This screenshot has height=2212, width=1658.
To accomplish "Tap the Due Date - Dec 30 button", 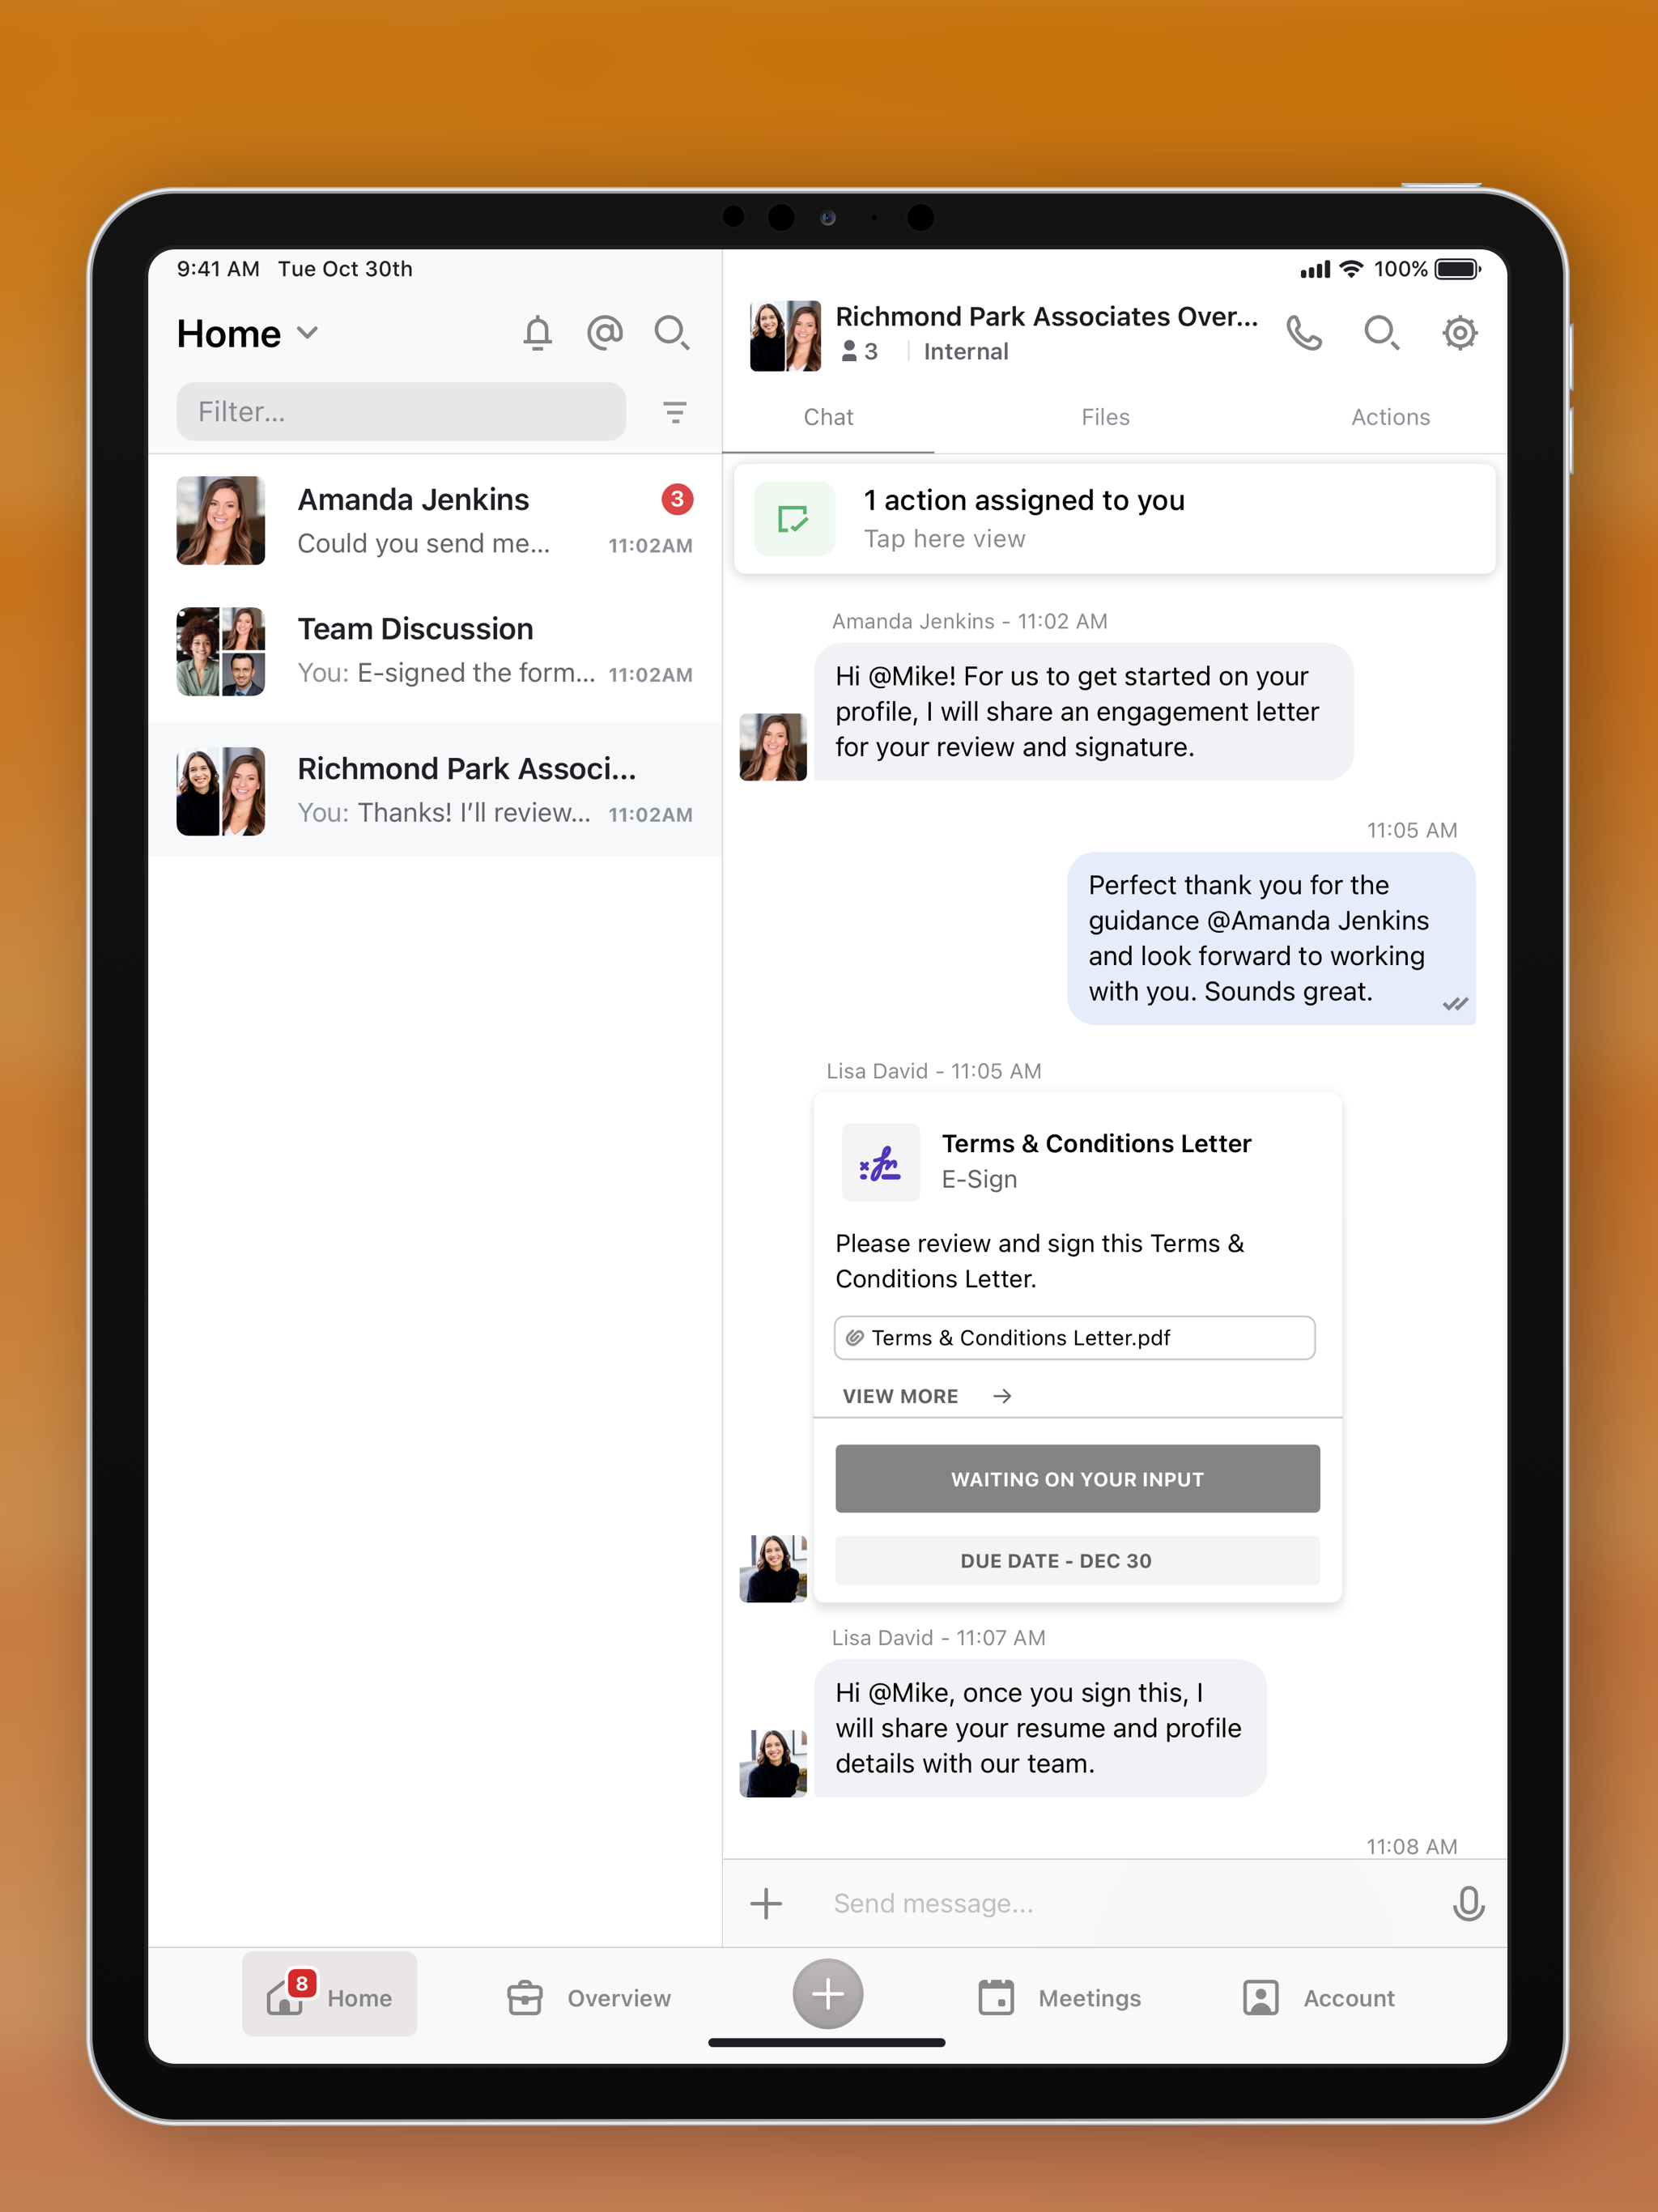I will click(1077, 1560).
